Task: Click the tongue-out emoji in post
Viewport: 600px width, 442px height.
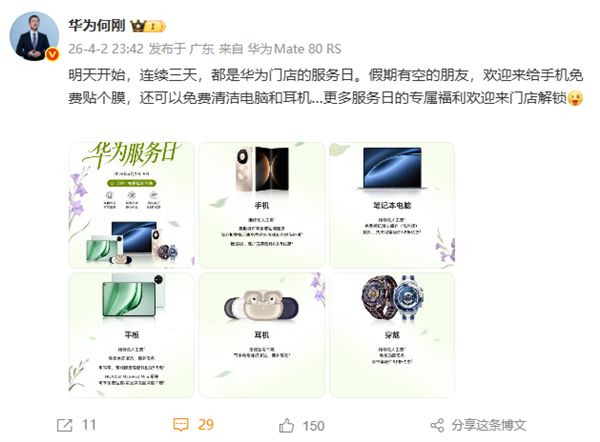Action: [575, 98]
